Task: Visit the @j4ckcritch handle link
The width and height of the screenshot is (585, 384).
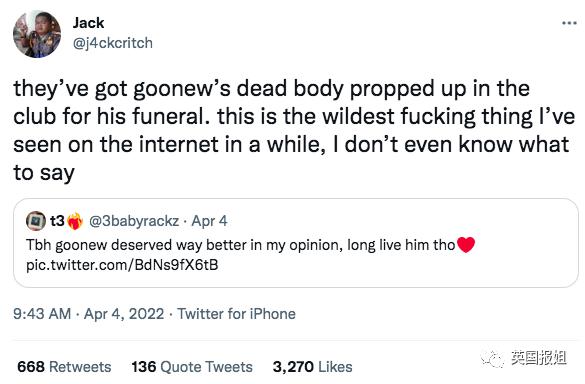Action: coord(113,43)
